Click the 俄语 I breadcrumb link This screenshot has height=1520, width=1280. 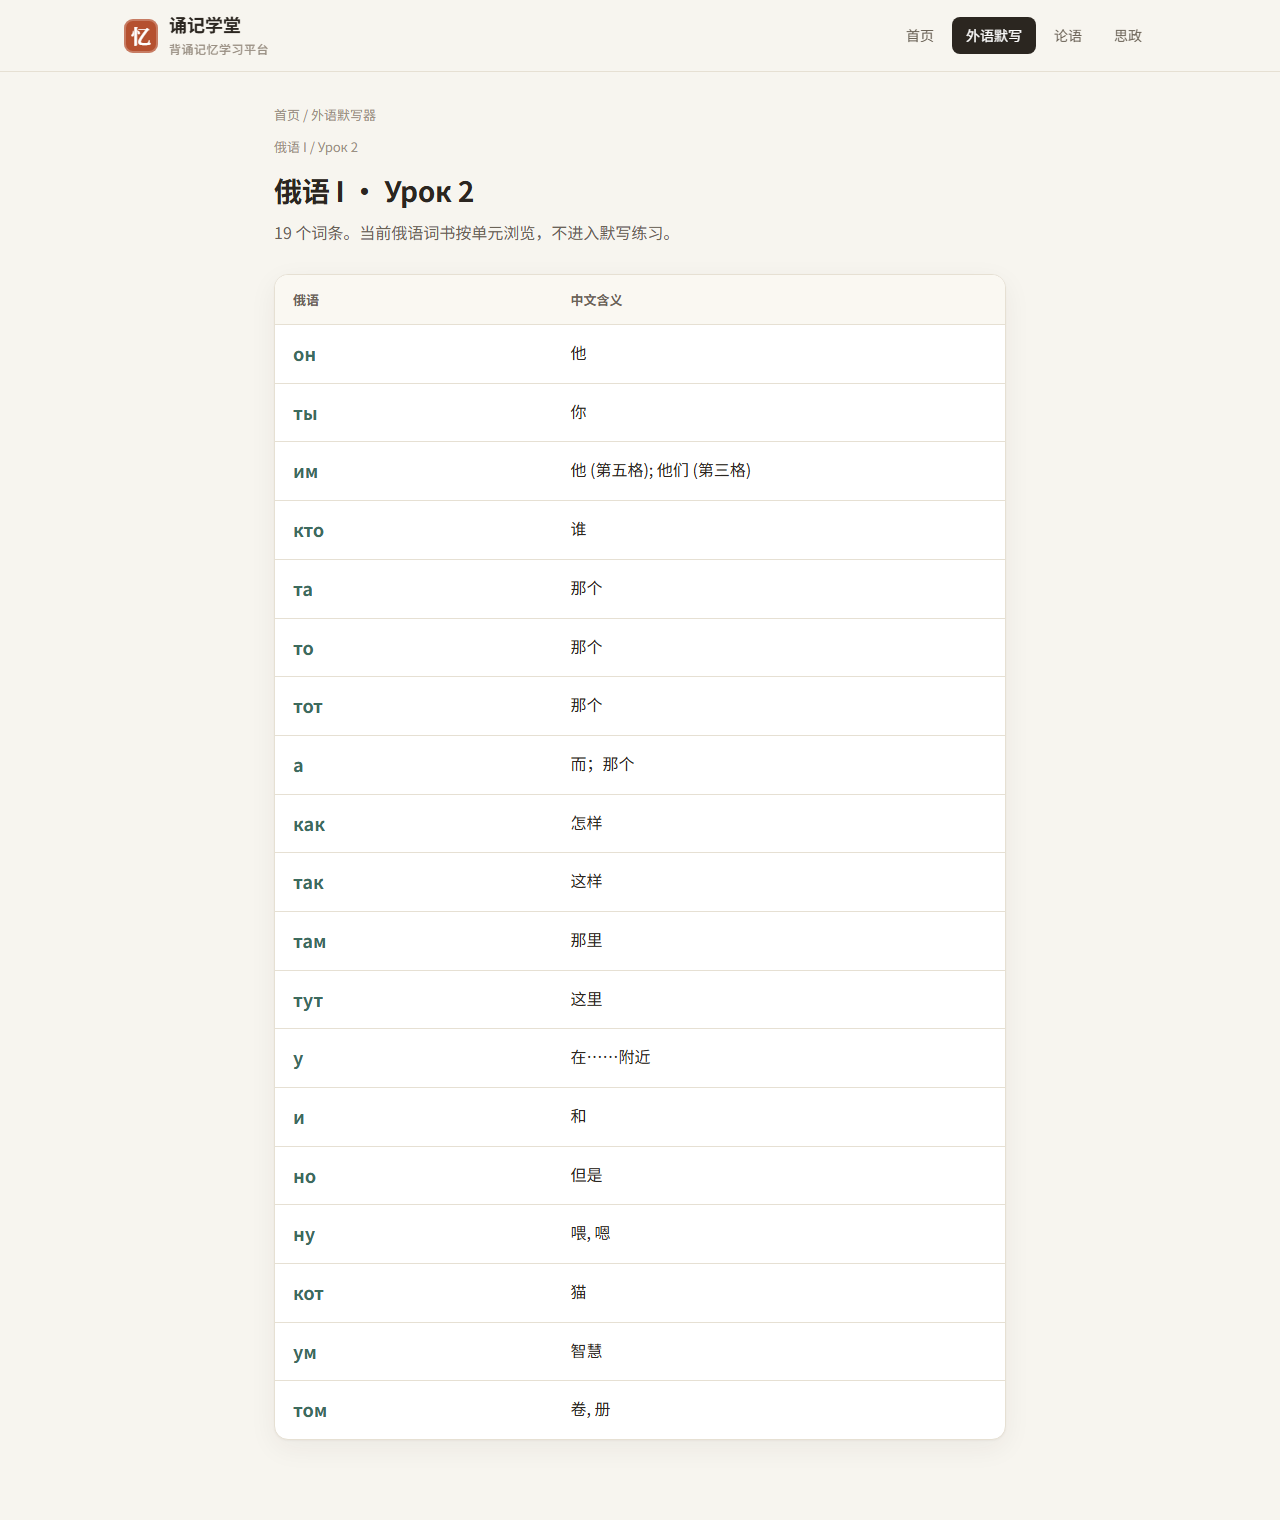tap(291, 147)
